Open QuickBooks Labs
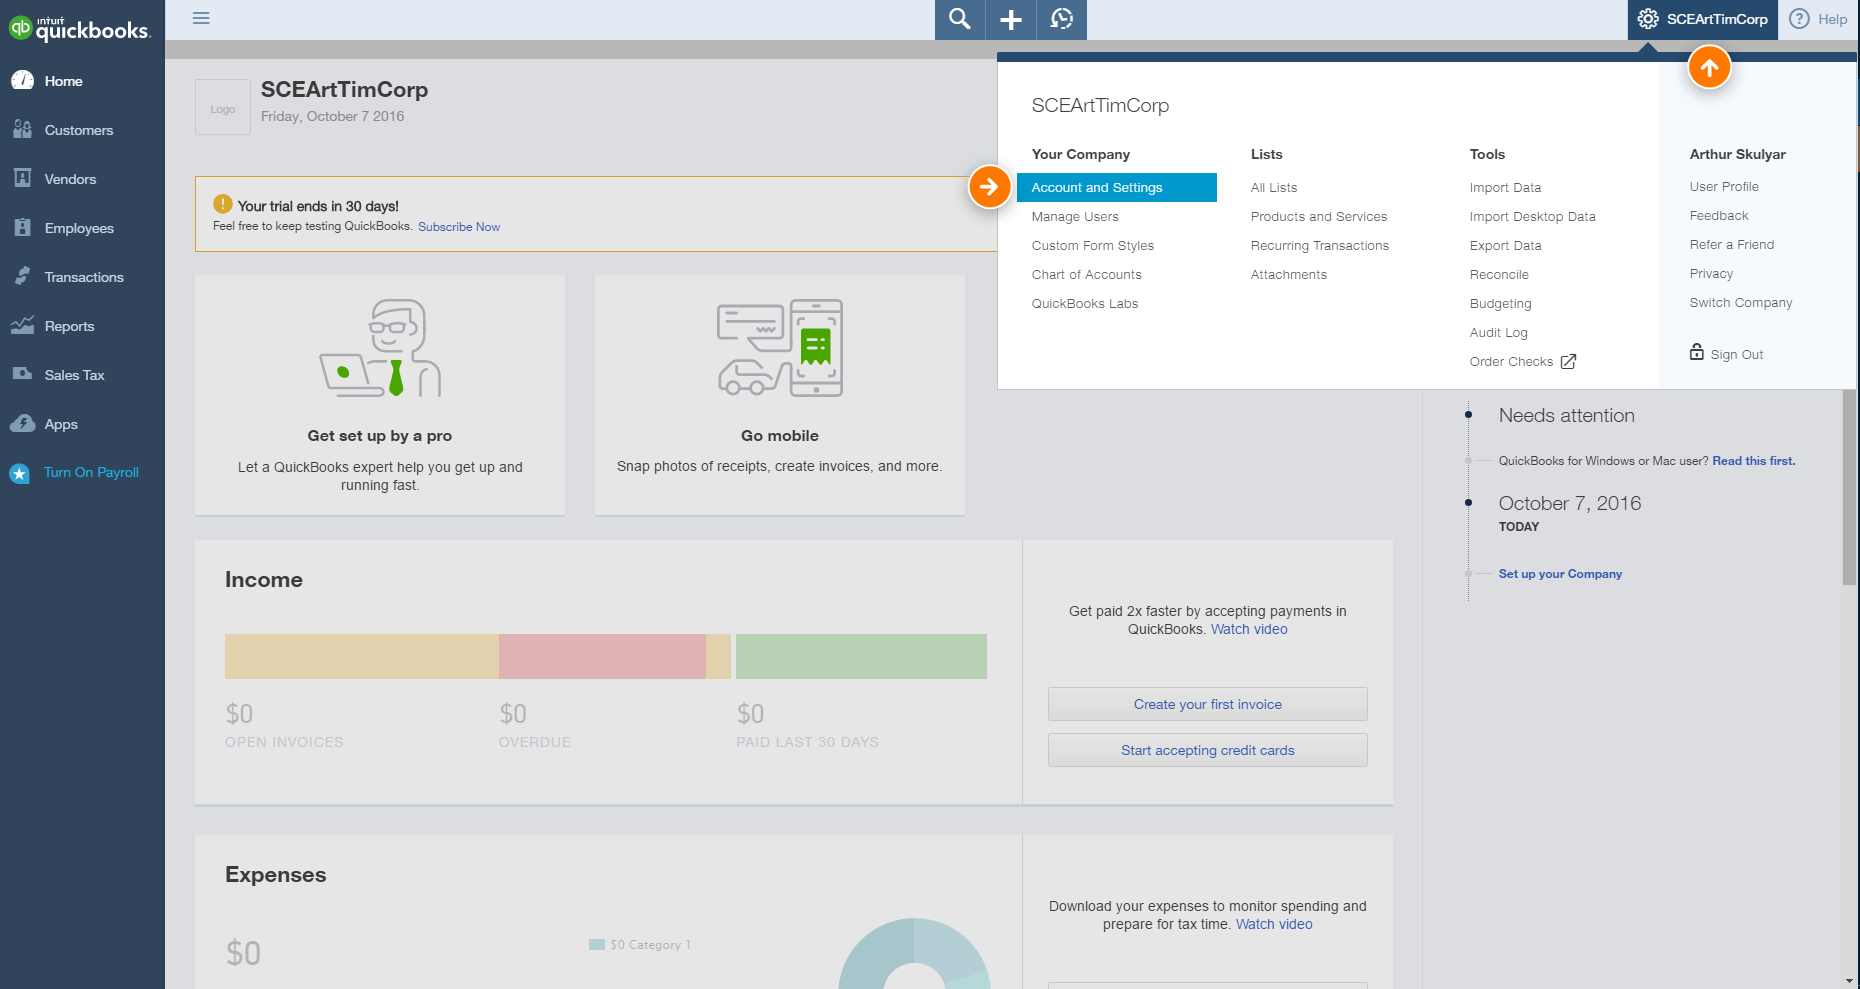Screen dimensions: 1860x989 [1085, 303]
